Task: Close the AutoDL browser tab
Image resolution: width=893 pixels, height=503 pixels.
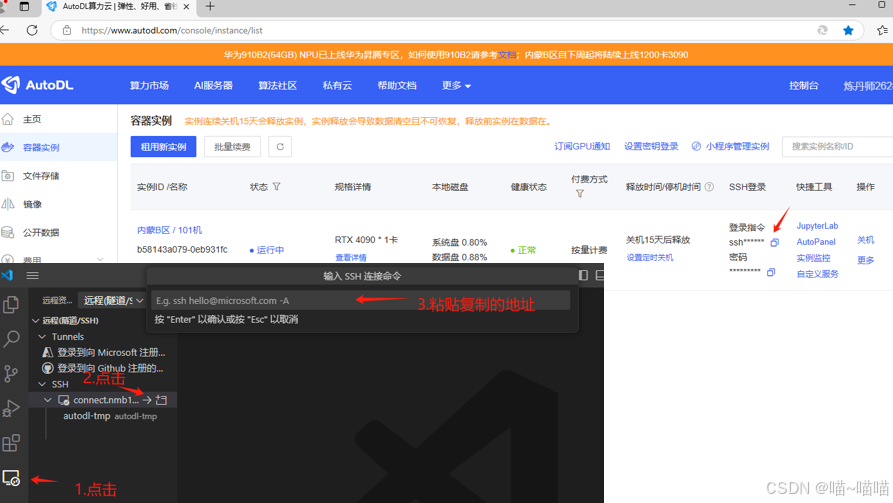Action: pos(186,6)
